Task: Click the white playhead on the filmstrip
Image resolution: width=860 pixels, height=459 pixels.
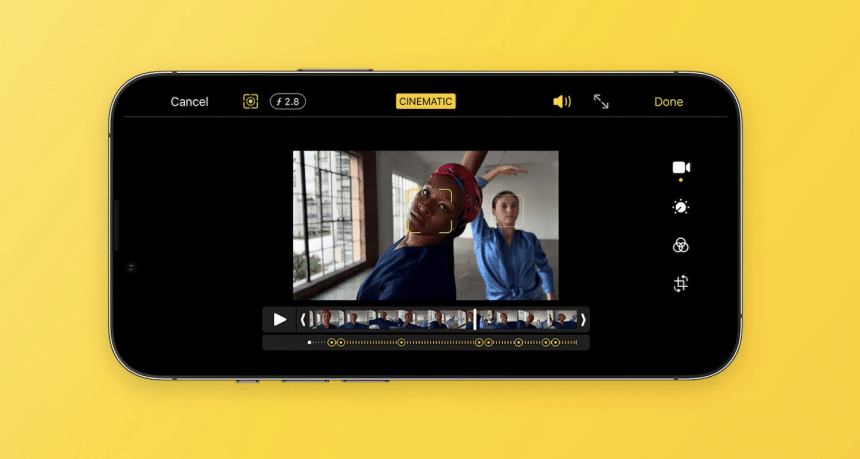Action: [x=475, y=320]
